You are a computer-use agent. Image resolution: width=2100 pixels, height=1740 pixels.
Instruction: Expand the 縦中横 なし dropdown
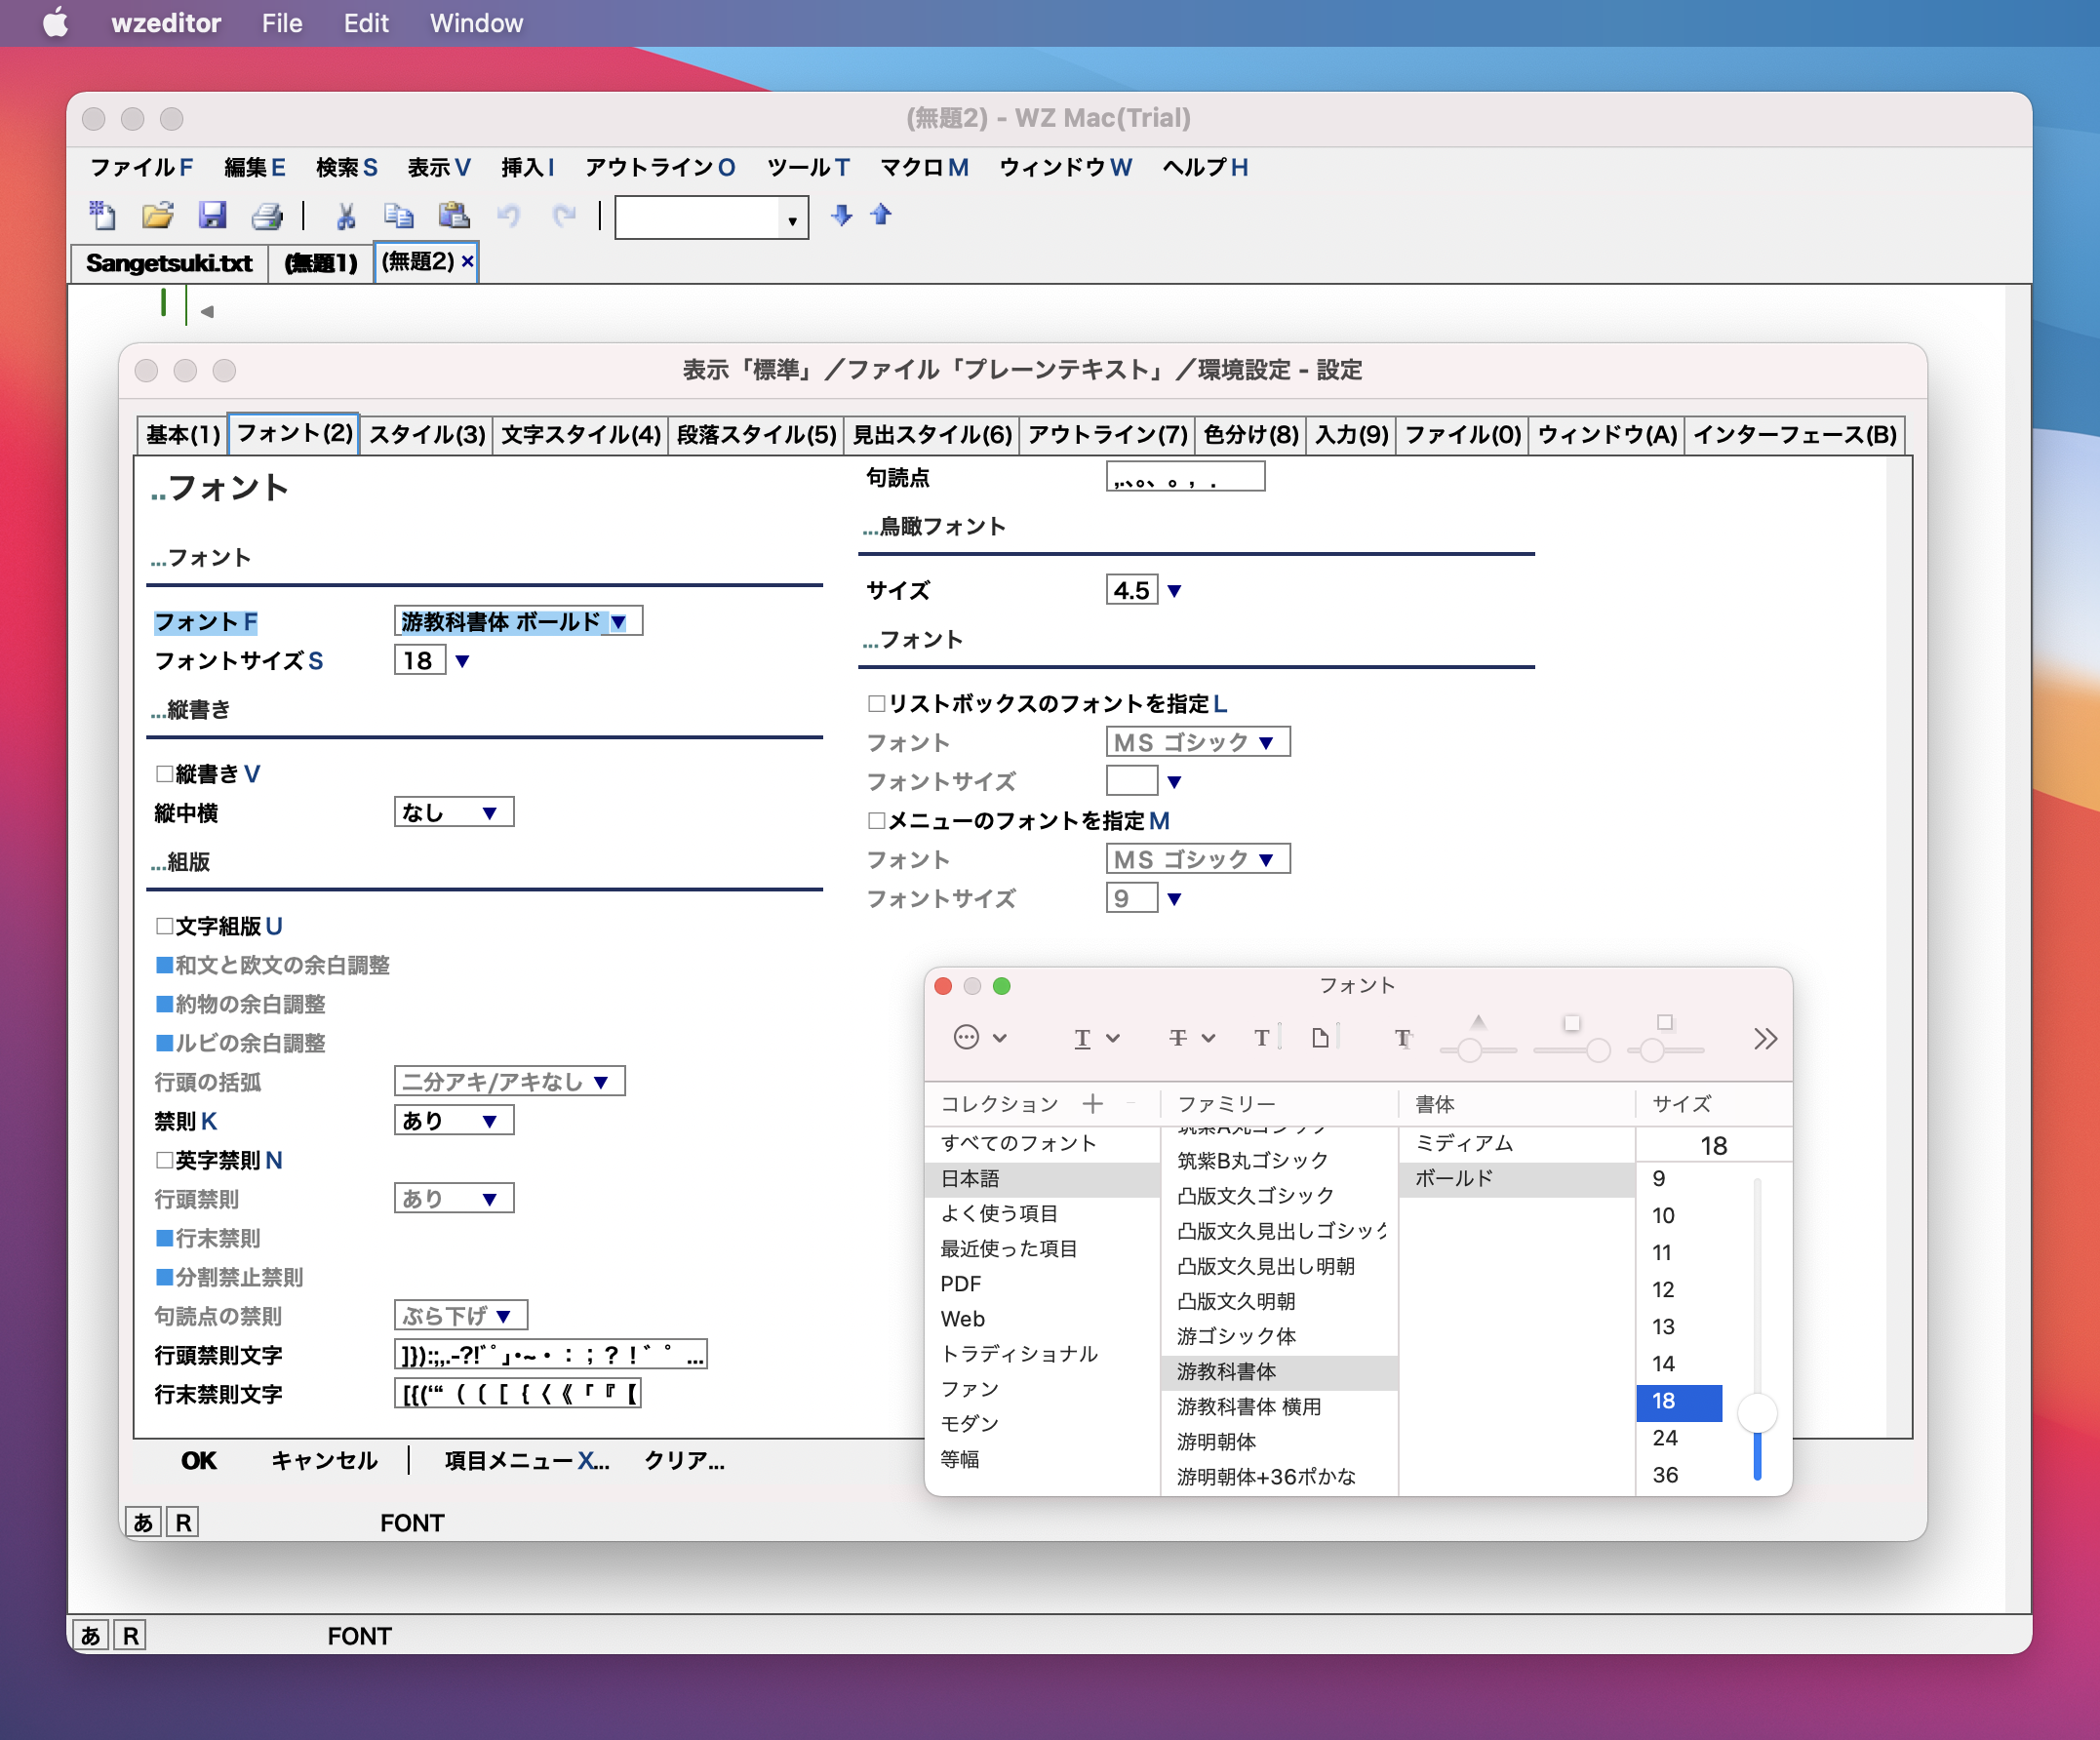point(489,813)
